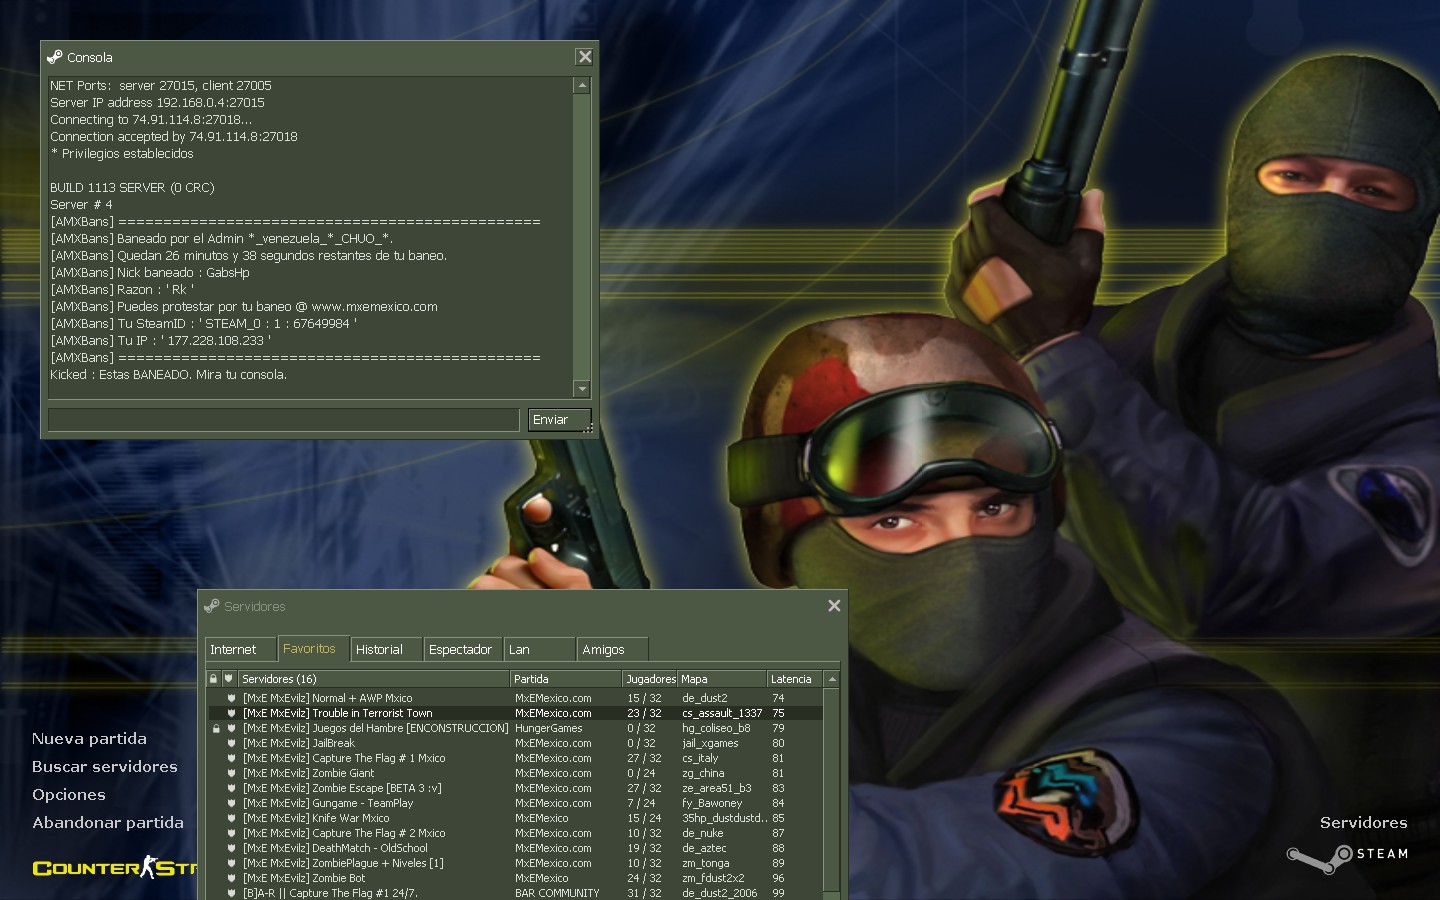Click the console scrollbar up arrow

pyautogui.click(x=582, y=85)
